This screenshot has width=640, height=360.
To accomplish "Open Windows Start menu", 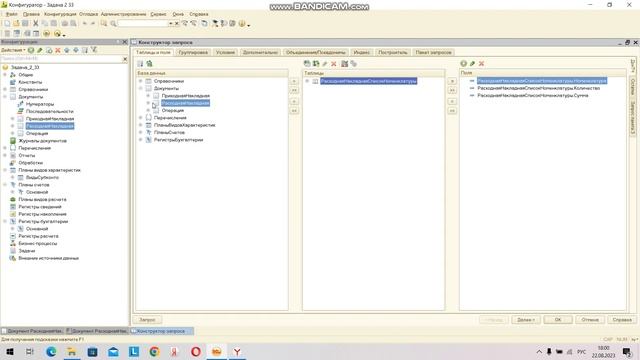I will [x=9, y=351].
